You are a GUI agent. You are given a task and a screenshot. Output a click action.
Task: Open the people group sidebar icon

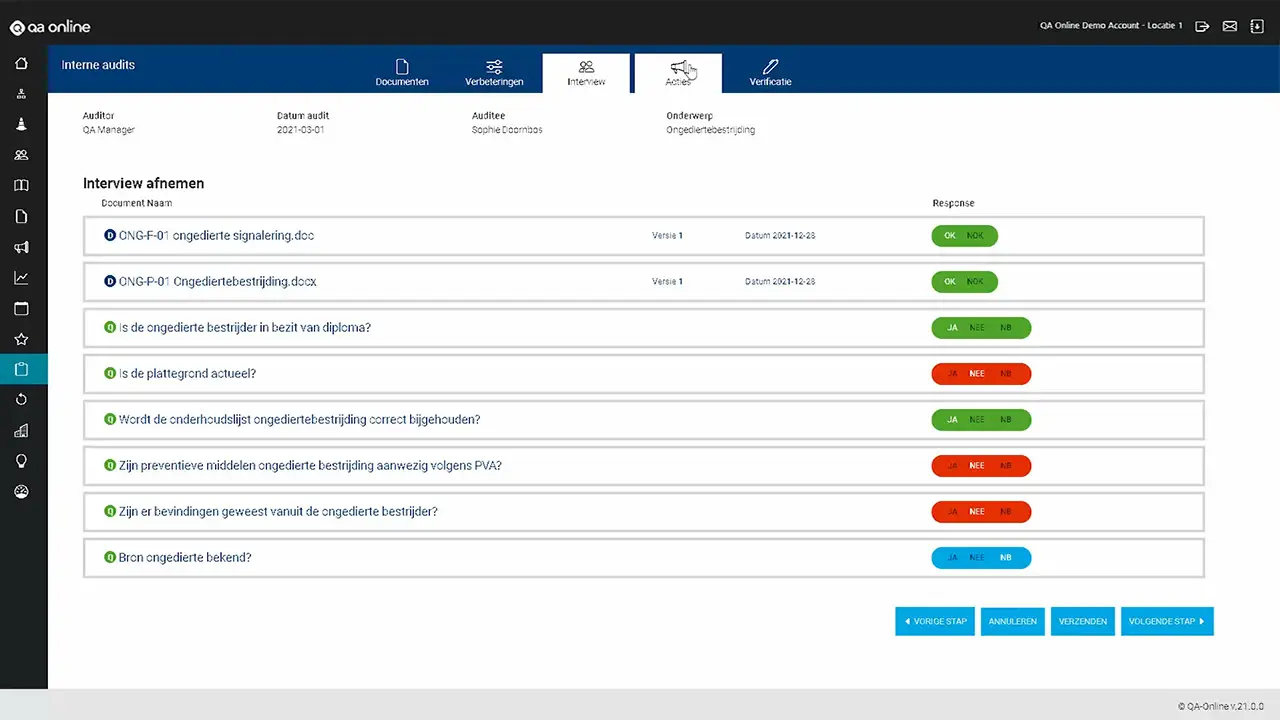[x=21, y=155]
